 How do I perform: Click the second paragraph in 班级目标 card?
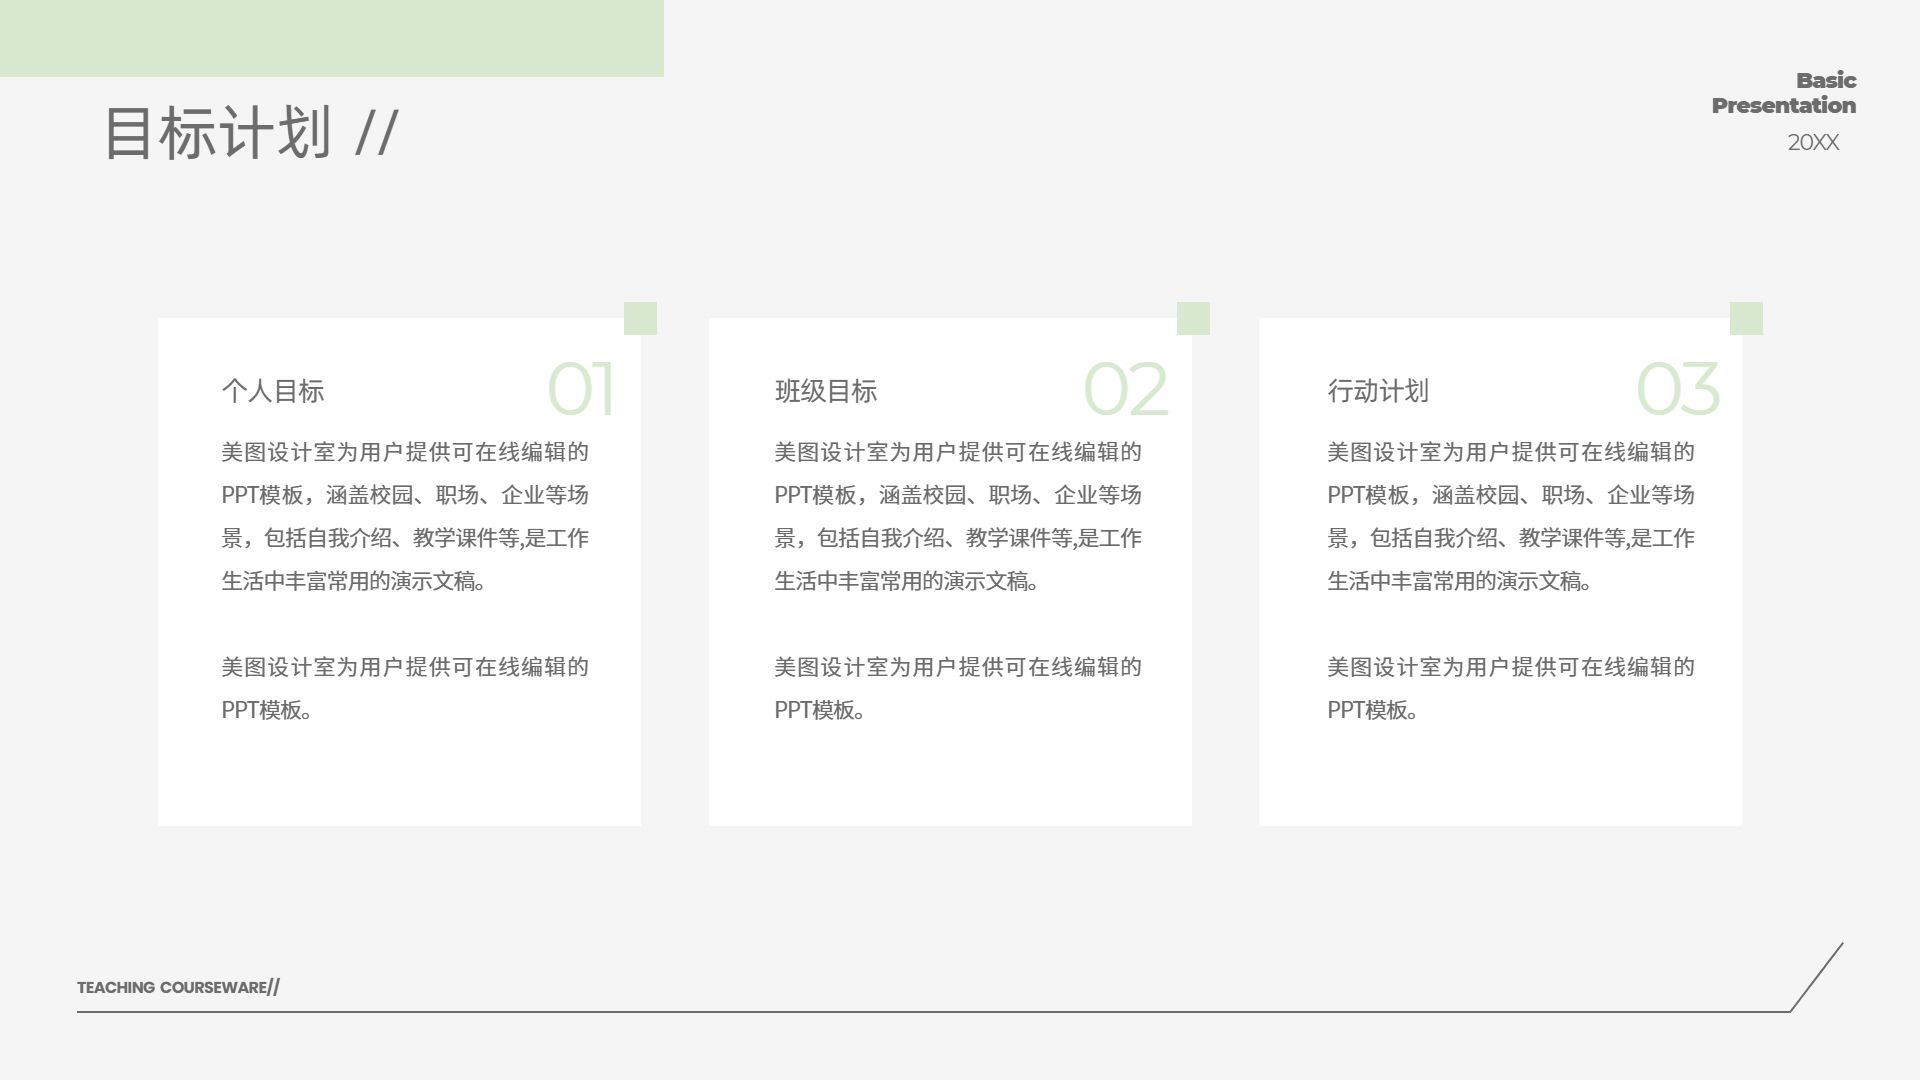click(958, 688)
